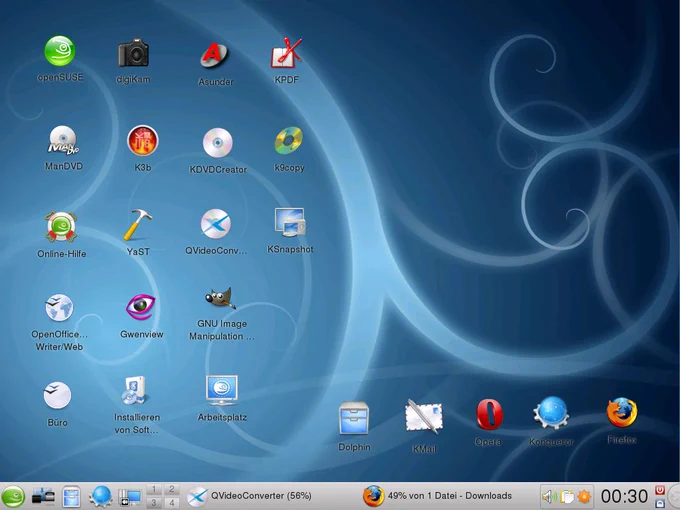Click the Konqueror globe in panel
The height and width of the screenshot is (510, 680).
(x=101, y=497)
